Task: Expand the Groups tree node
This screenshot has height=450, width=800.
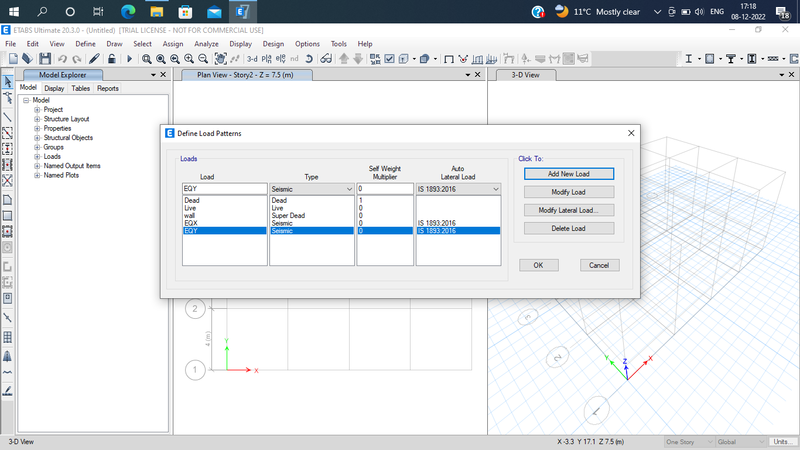Action: click(37, 147)
